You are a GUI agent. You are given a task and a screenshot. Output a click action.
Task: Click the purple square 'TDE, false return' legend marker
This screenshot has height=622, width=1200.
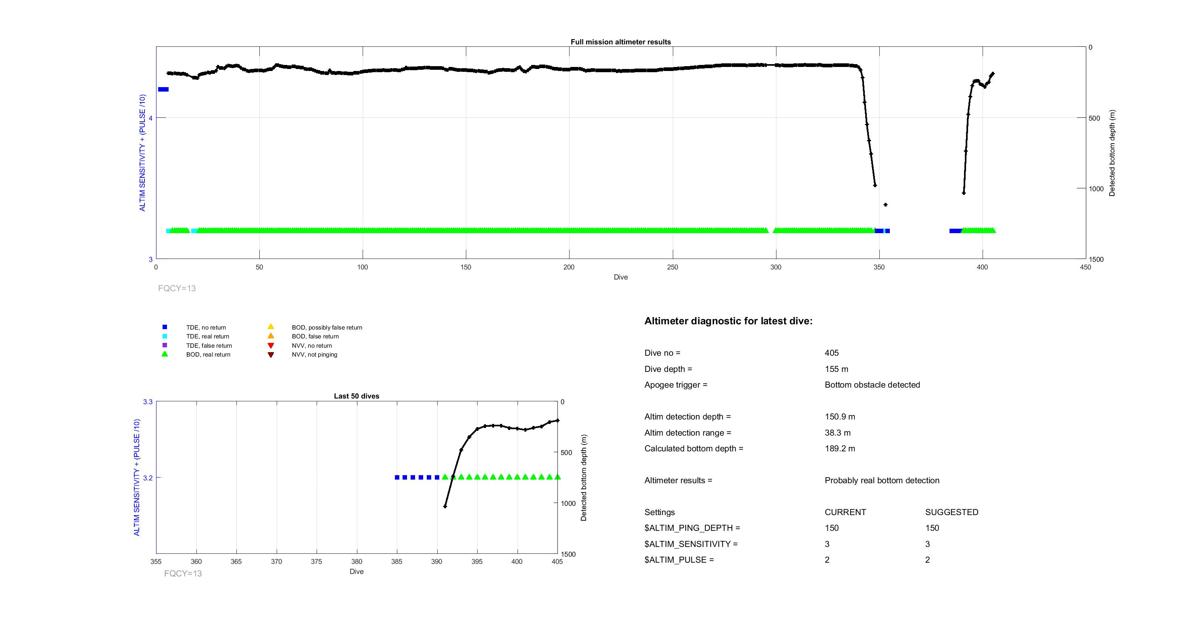[x=164, y=345]
